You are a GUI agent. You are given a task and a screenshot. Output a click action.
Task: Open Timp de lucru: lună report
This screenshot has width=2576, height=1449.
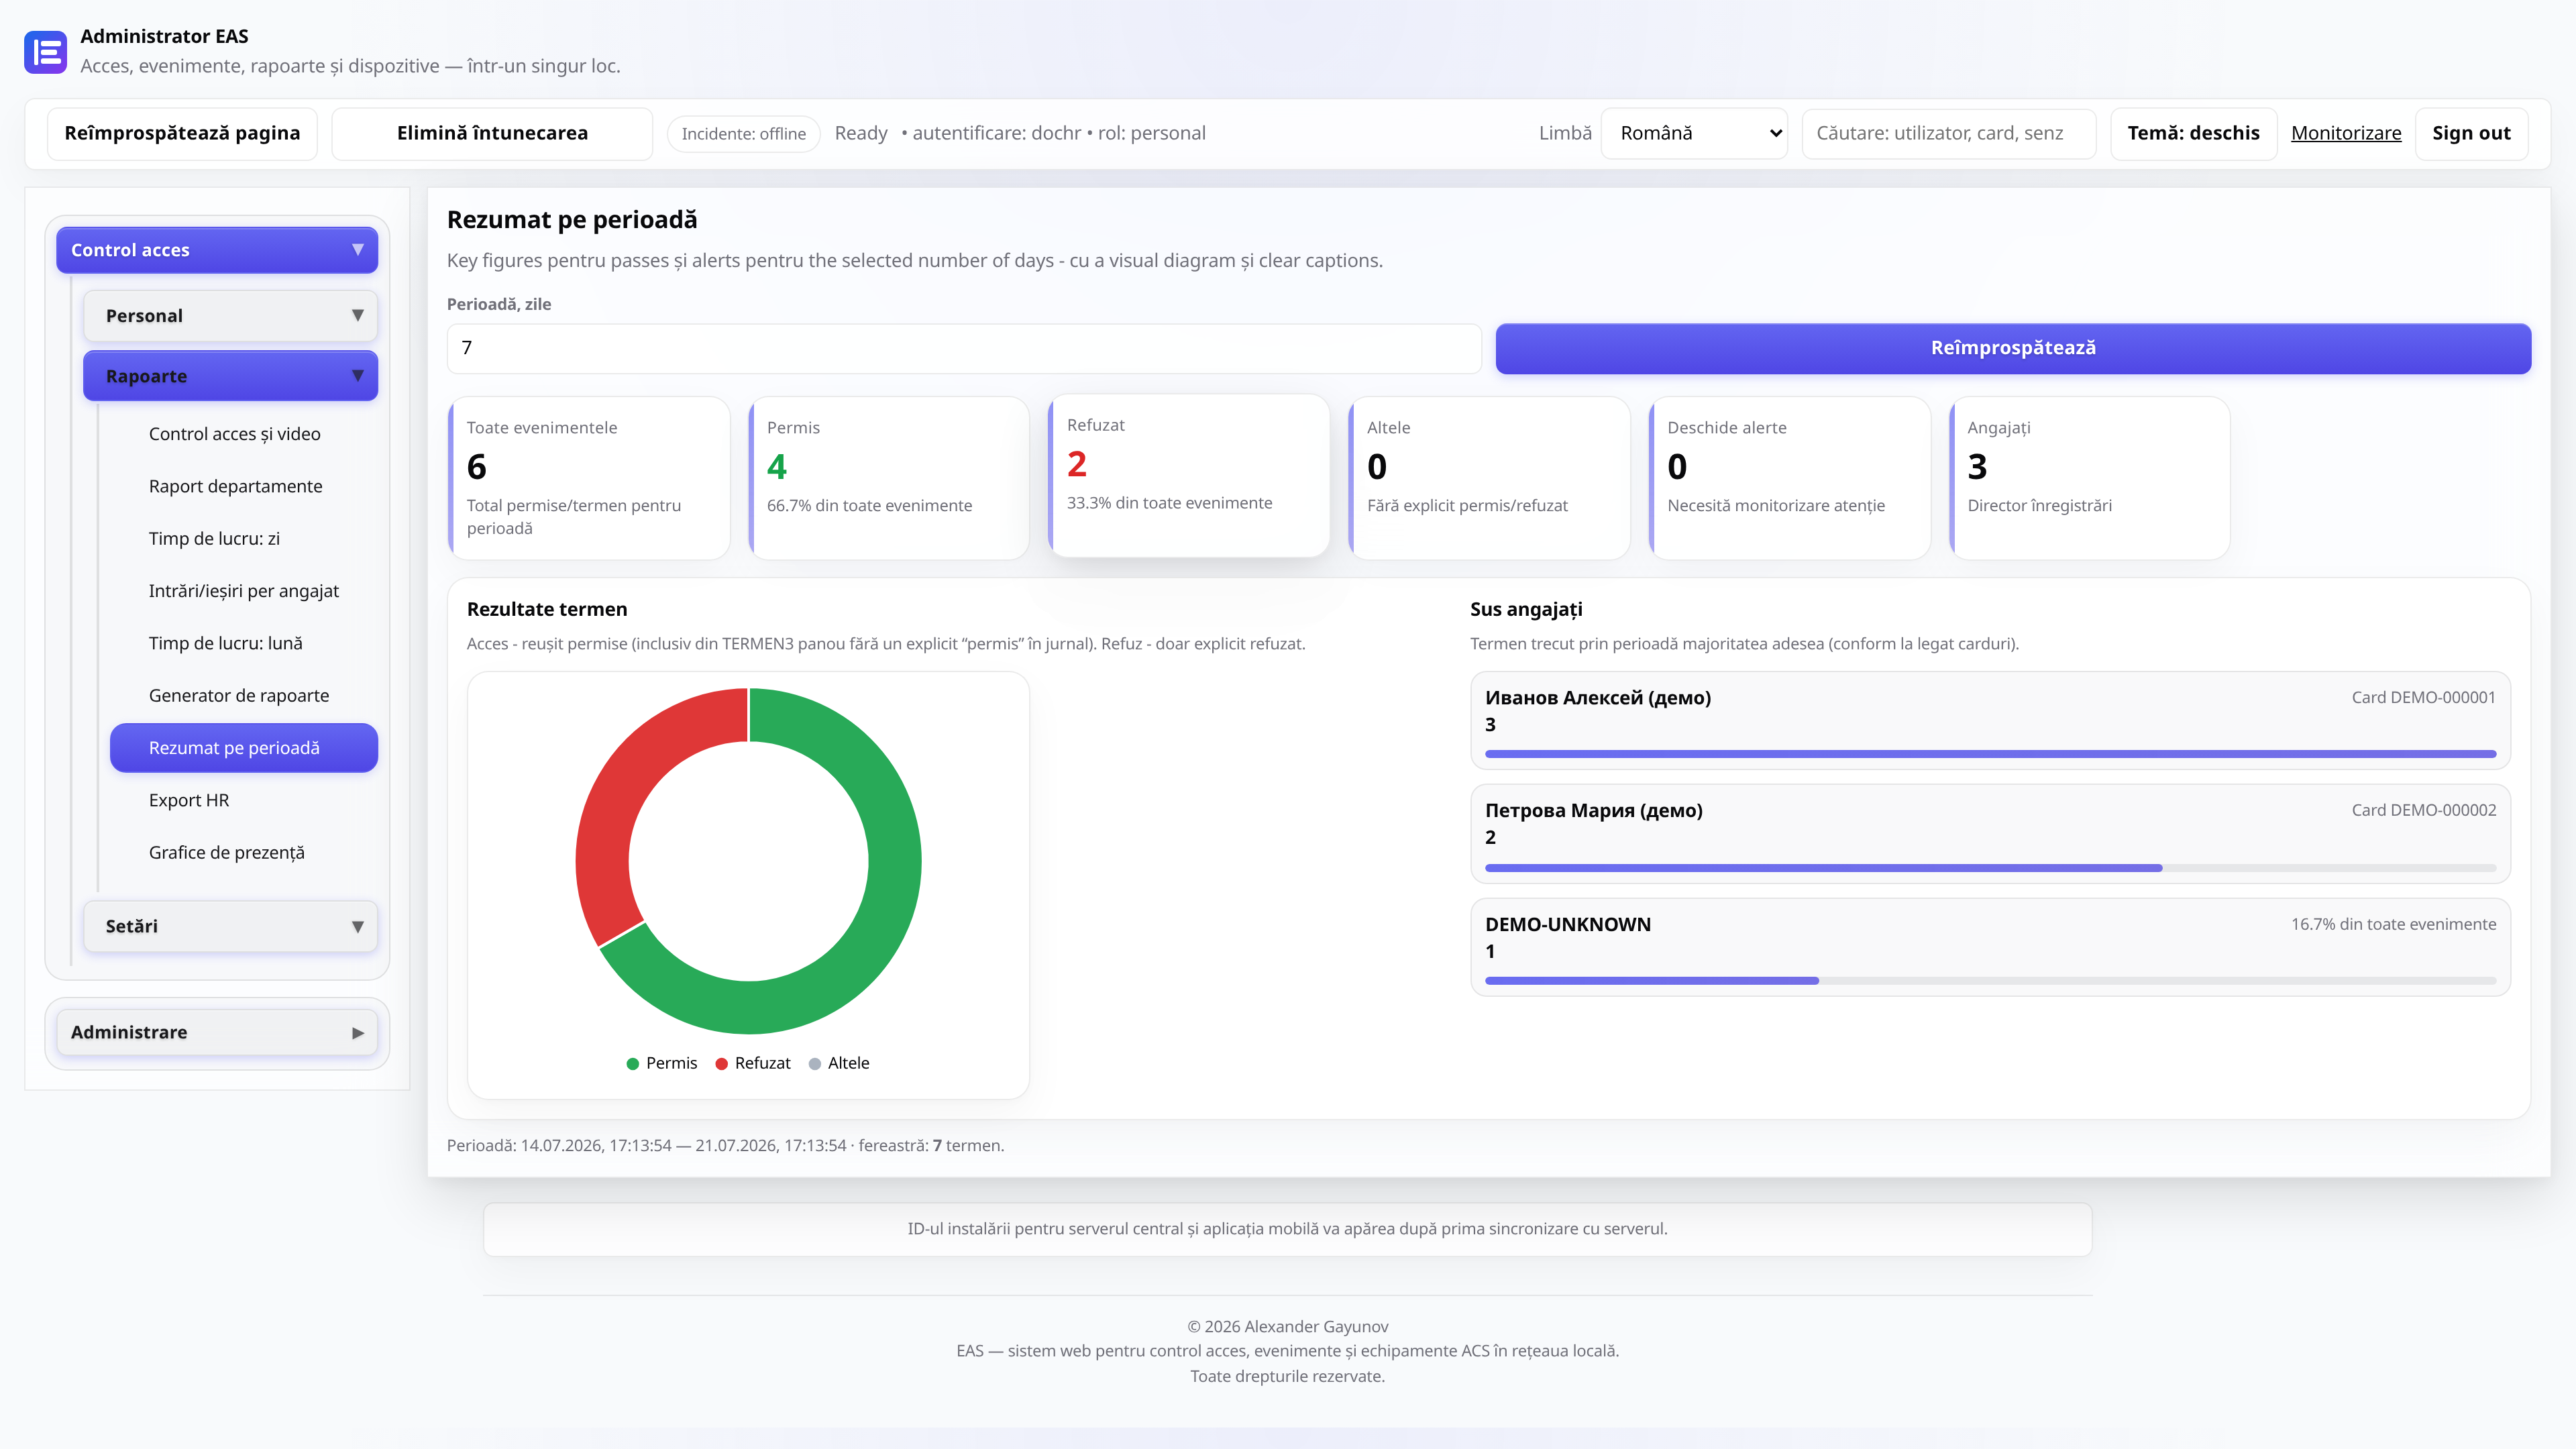coord(226,643)
